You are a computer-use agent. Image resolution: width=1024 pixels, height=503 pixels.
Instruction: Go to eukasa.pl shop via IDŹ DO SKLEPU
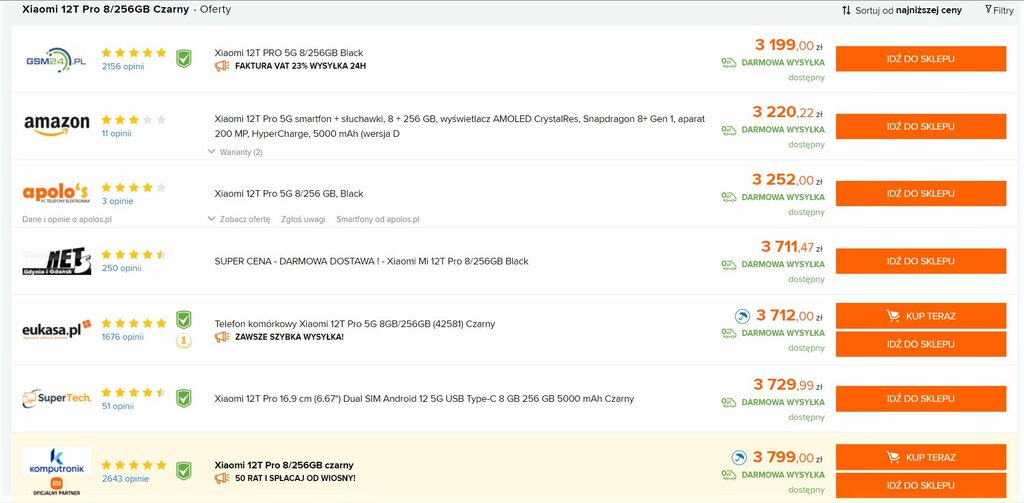921,344
